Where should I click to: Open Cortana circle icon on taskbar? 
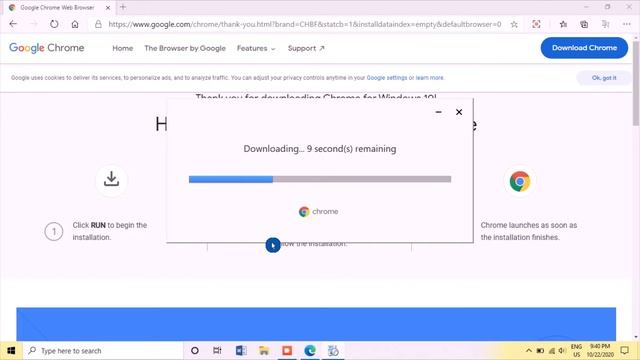[x=195, y=351]
